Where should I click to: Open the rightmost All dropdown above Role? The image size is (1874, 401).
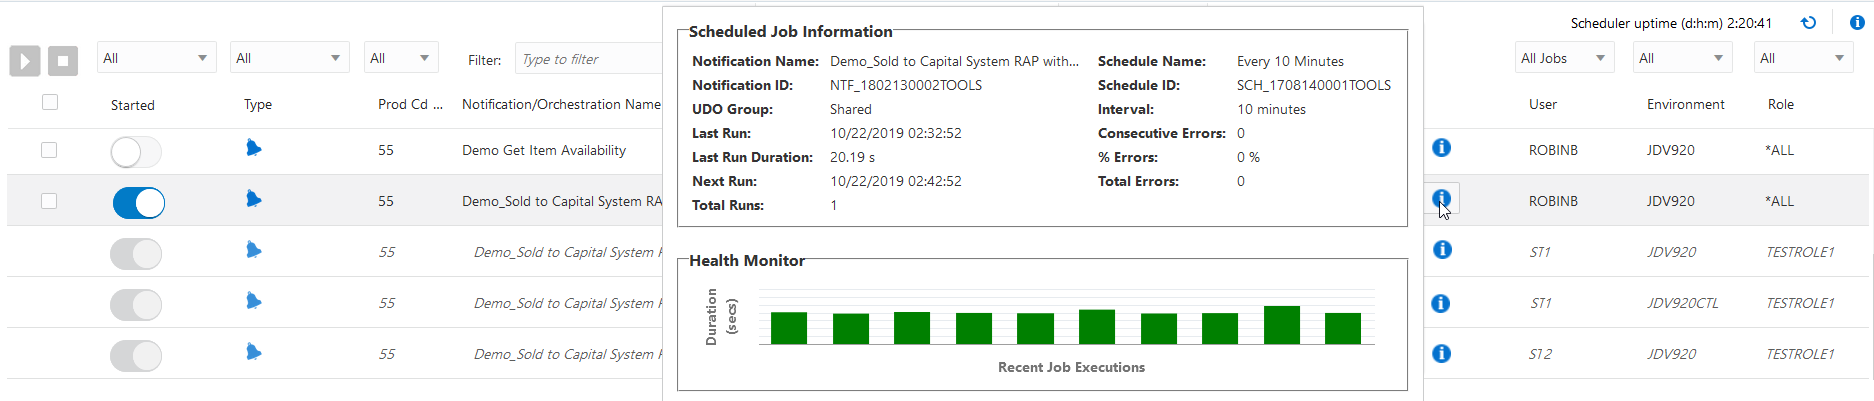(x=1804, y=58)
